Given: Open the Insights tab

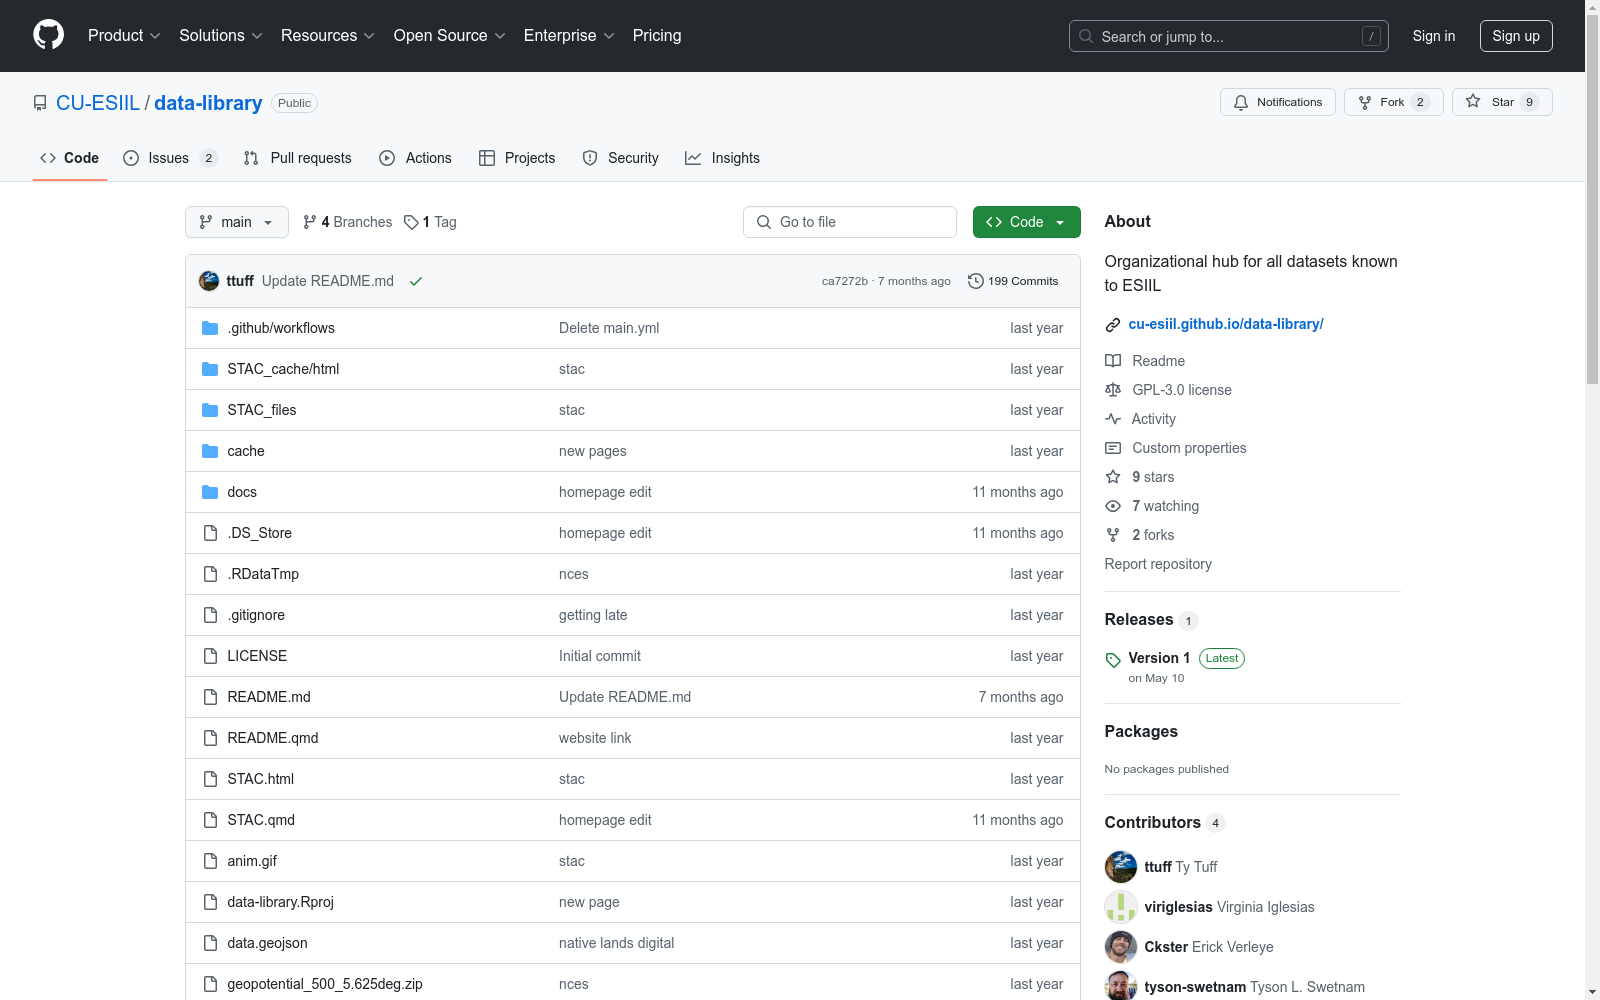Looking at the screenshot, I should coord(722,158).
